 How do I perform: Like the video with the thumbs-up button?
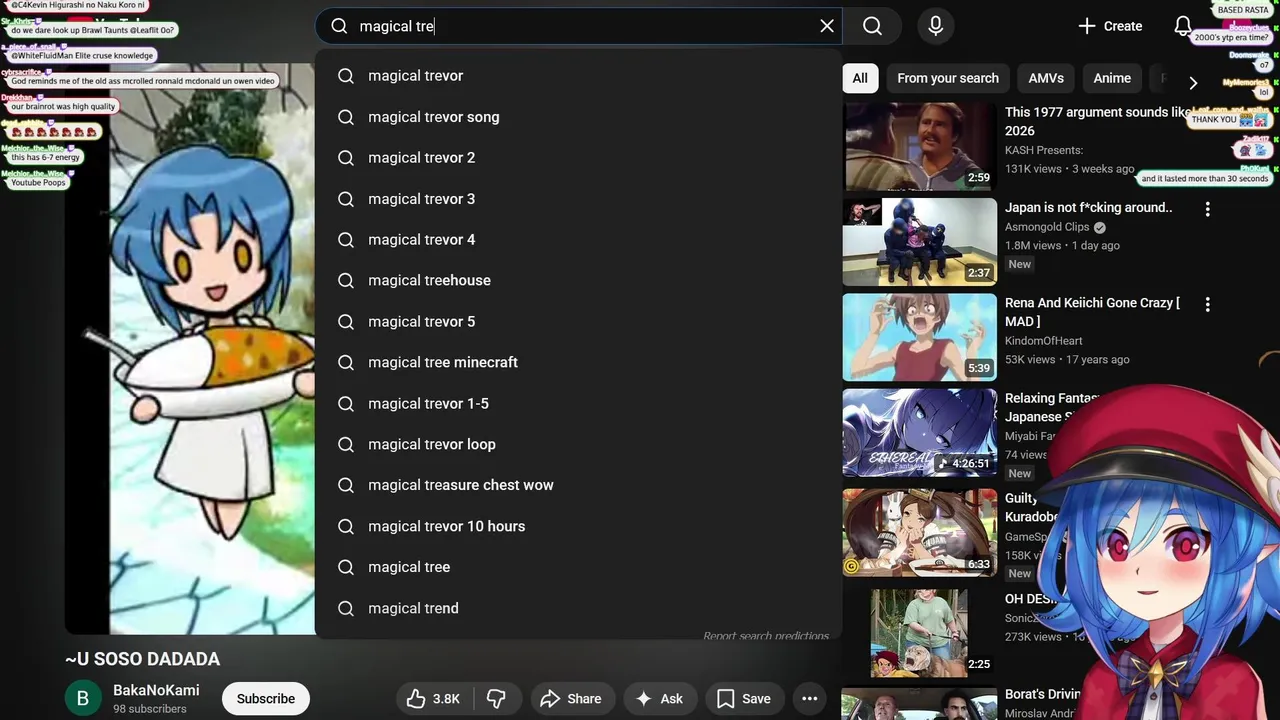pos(433,699)
